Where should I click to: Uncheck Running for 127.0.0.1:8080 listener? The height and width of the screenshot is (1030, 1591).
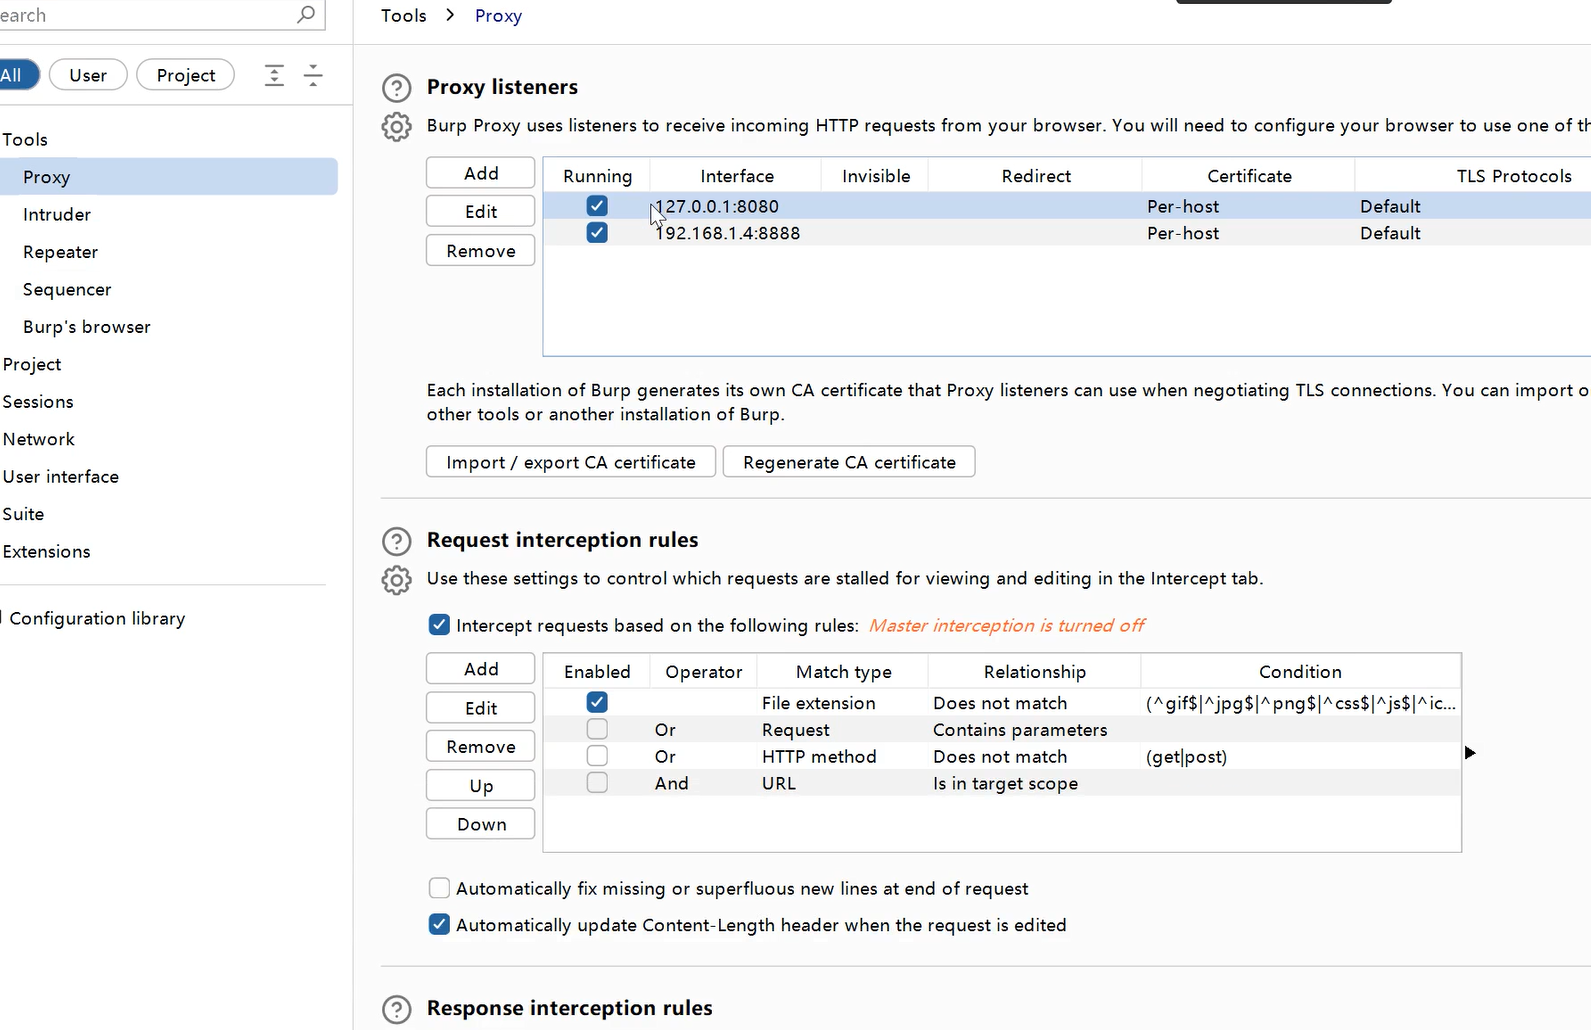597,206
